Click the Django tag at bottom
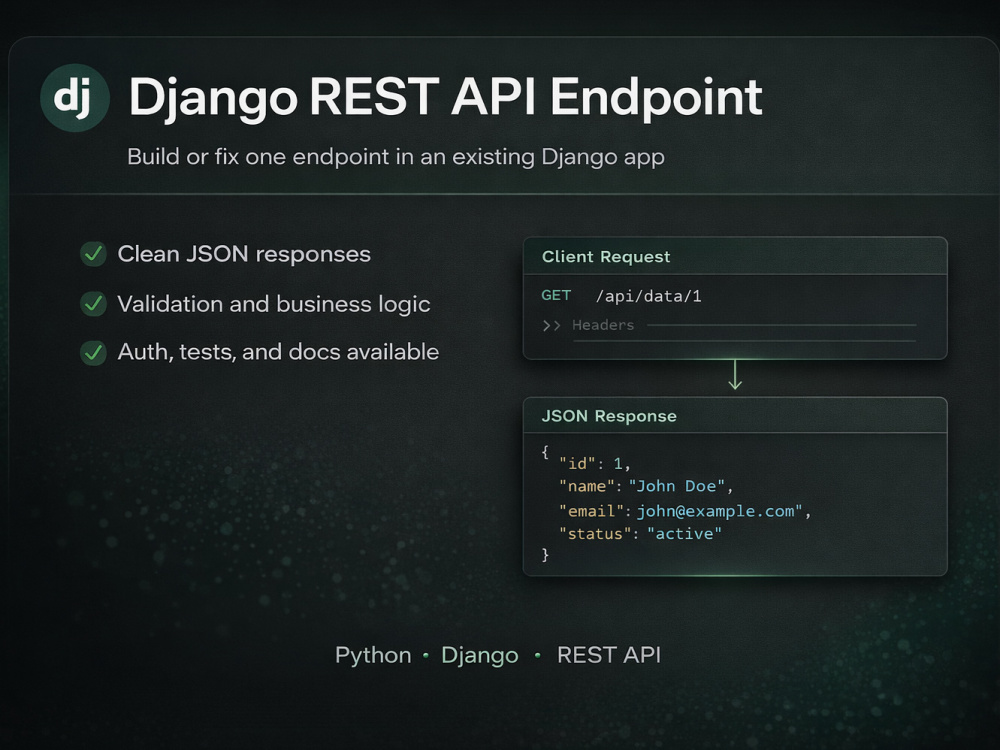This screenshot has width=1000, height=750. (x=480, y=656)
